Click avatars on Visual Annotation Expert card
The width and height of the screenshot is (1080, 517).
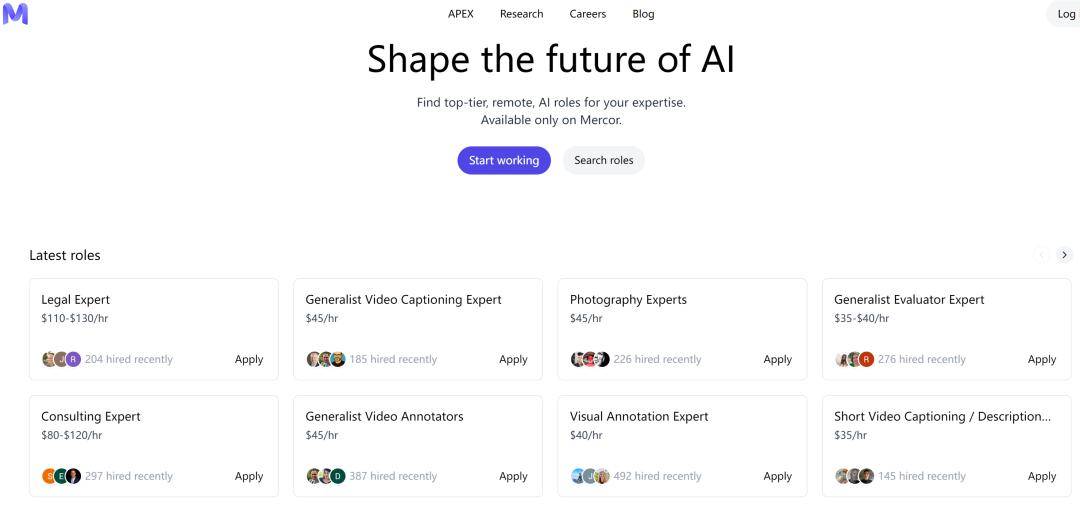590,476
